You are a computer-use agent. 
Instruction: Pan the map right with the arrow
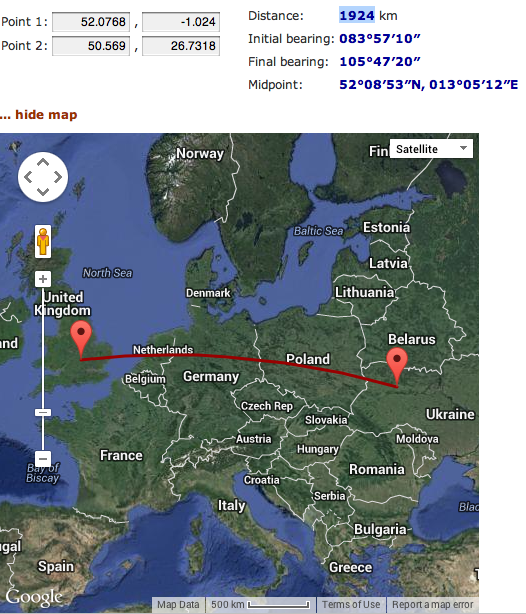tap(58, 177)
